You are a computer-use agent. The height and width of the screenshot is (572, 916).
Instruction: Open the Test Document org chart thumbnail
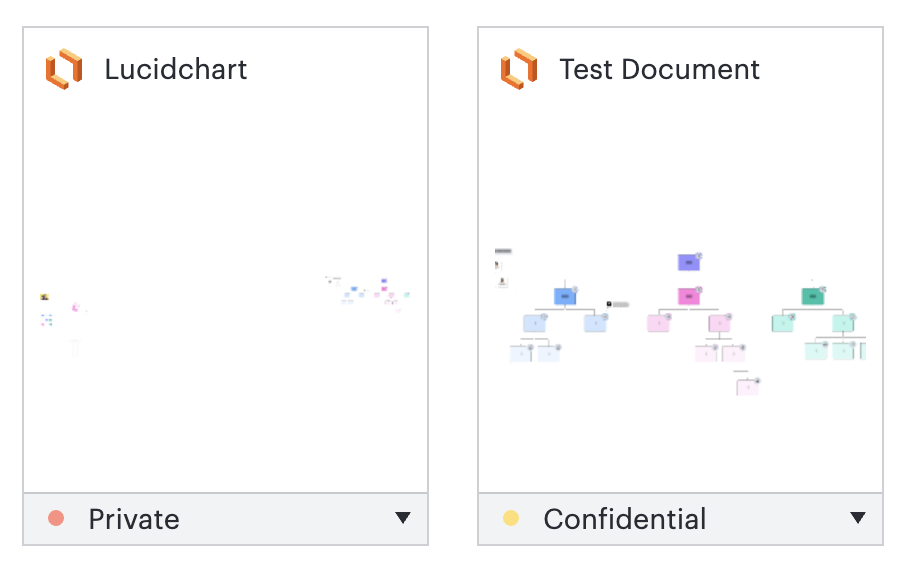point(681,298)
